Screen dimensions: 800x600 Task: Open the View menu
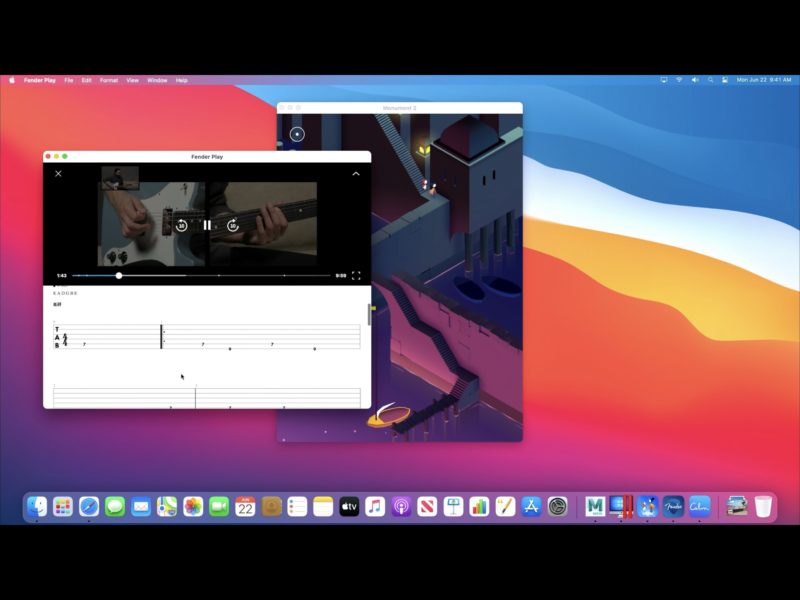[133, 80]
